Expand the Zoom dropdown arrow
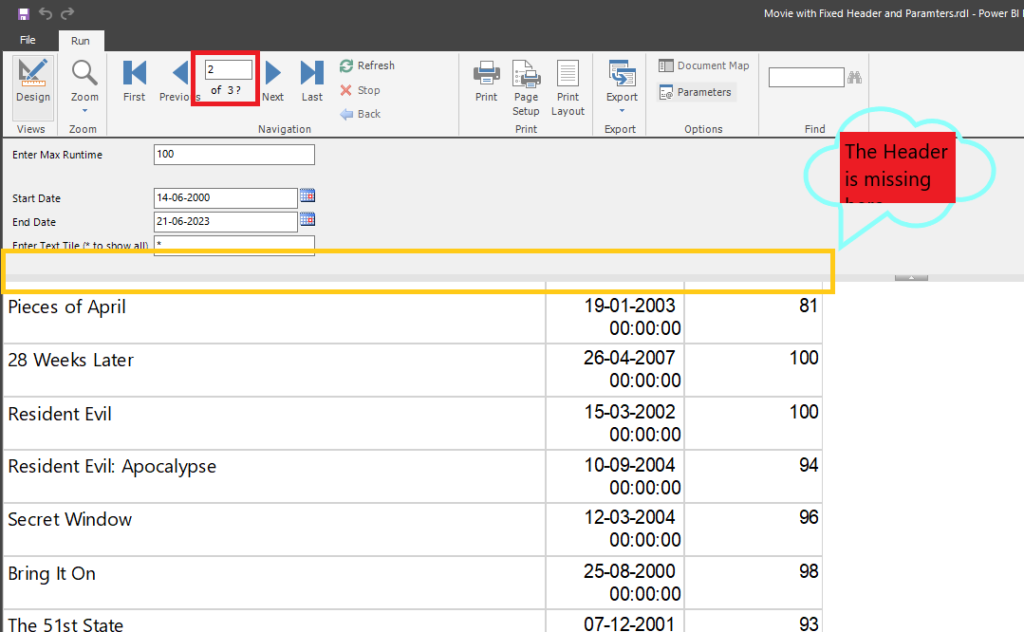 click(x=85, y=110)
